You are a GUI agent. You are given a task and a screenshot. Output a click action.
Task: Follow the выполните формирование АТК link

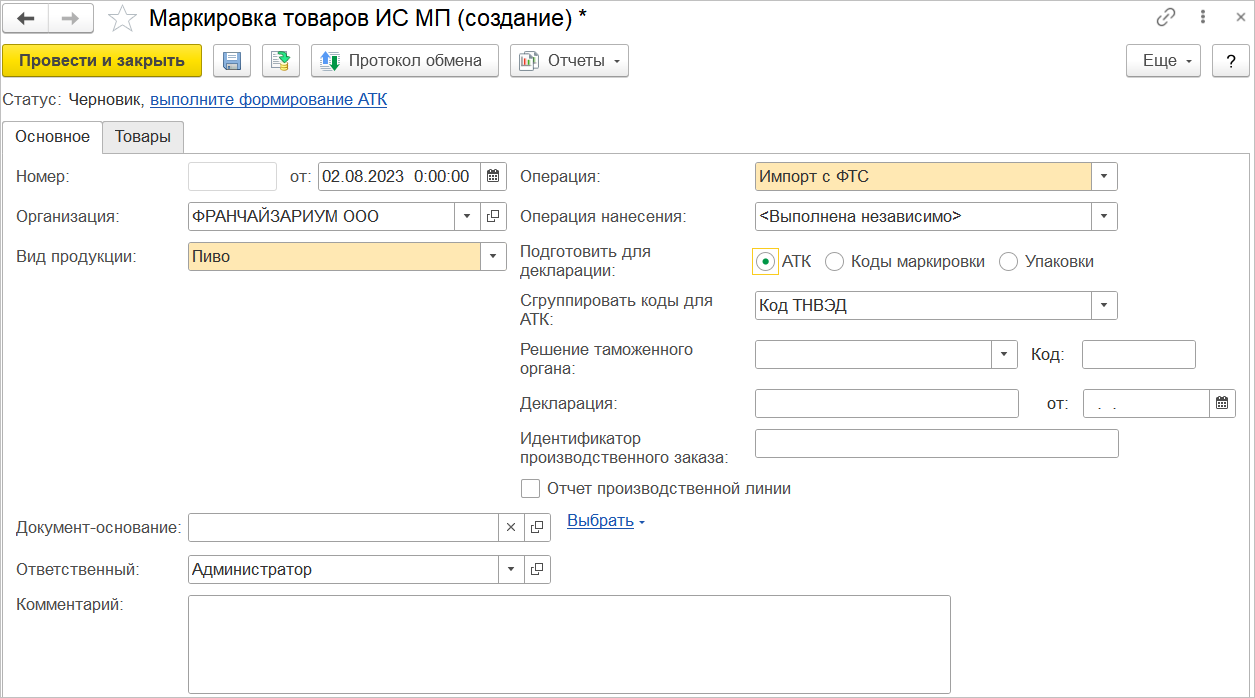[268, 100]
